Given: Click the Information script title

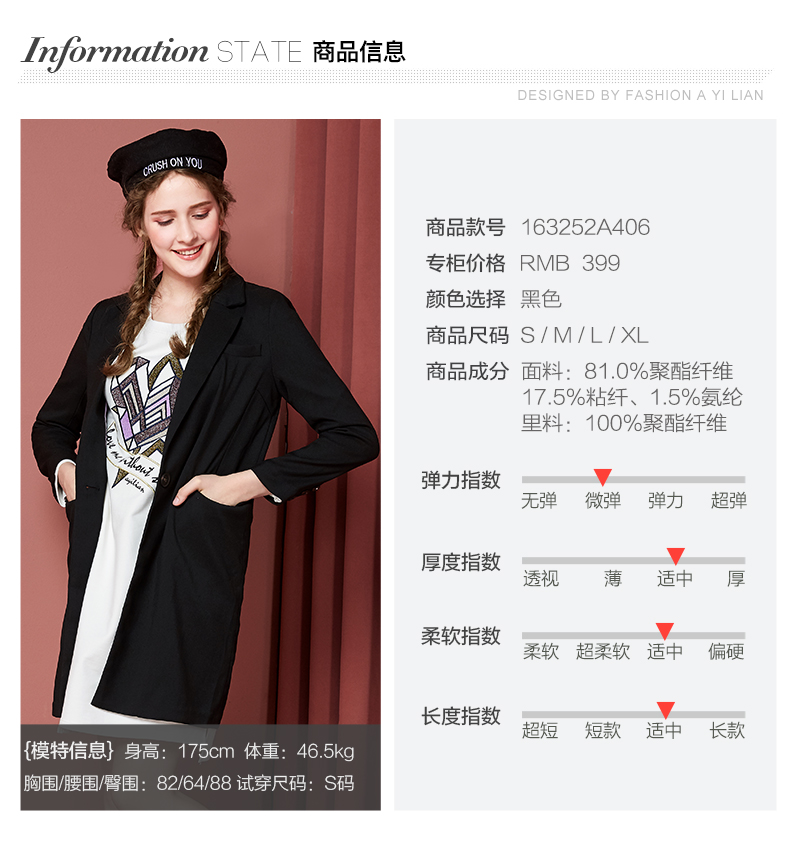Looking at the screenshot, I should (115, 52).
